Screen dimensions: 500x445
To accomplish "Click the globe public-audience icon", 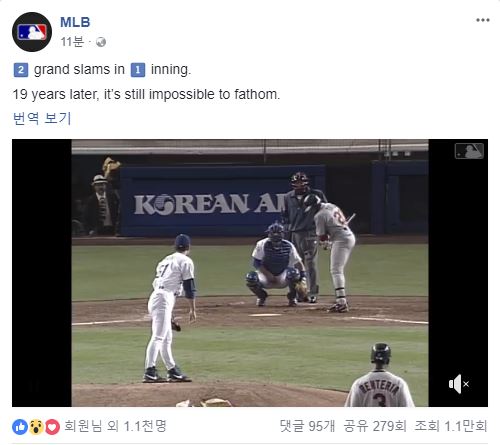I will (101, 42).
